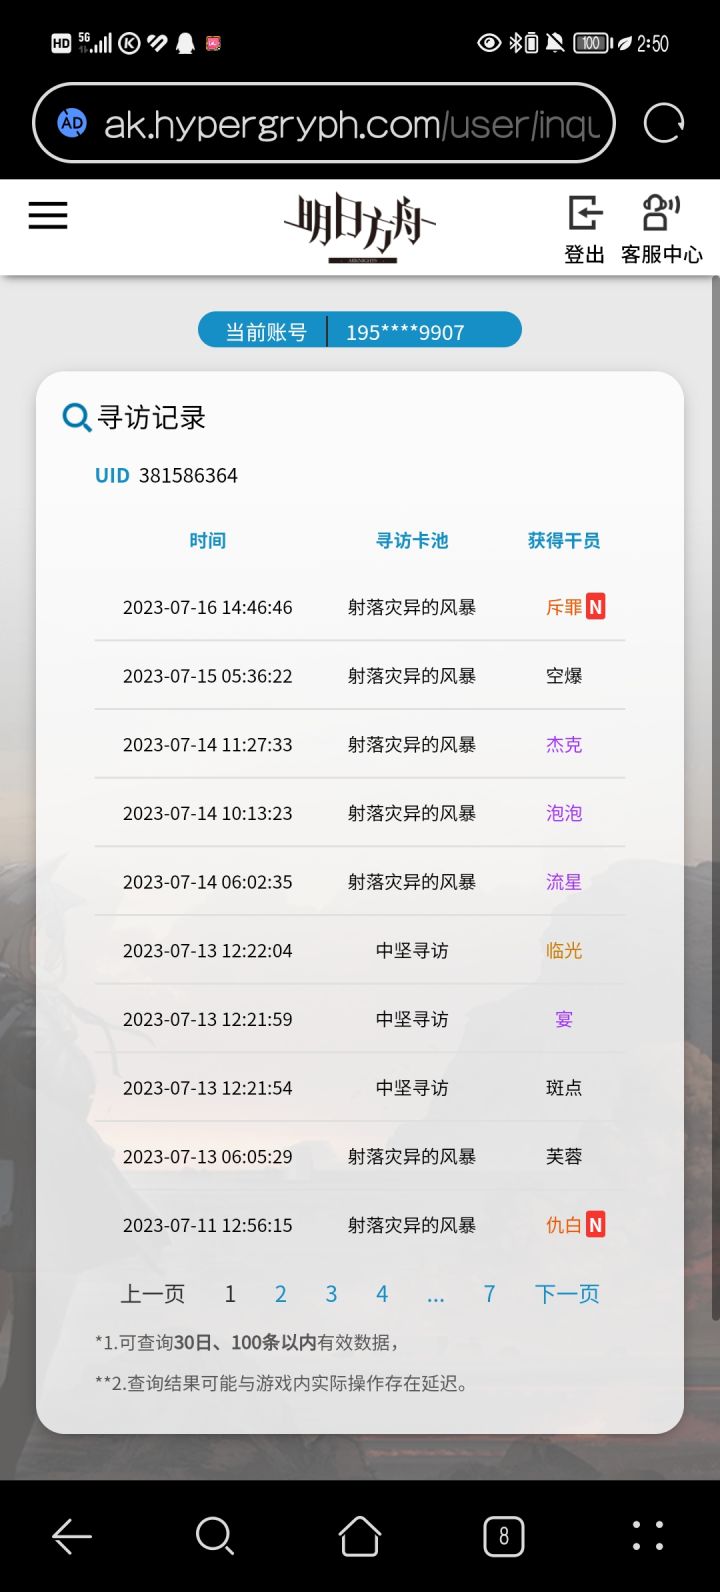The width and height of the screenshot is (720, 1592).
Task: Go to page 2 of records
Action: [280, 1294]
